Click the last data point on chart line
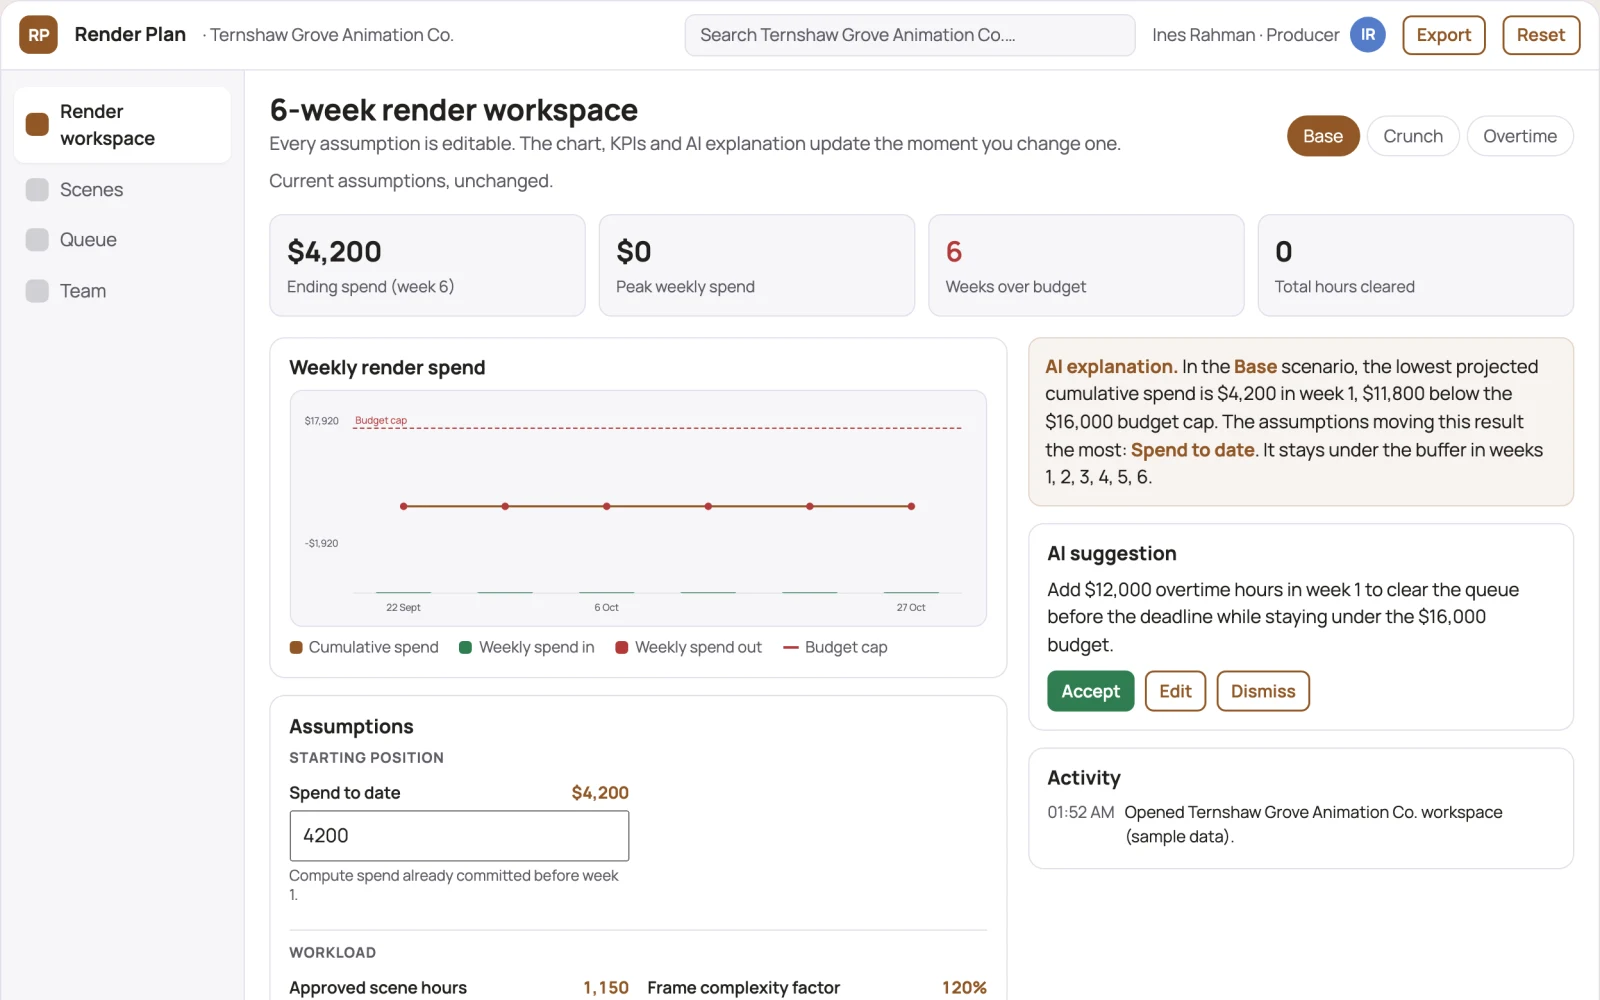Viewport: 1600px width, 1000px height. pyautogui.click(x=911, y=506)
